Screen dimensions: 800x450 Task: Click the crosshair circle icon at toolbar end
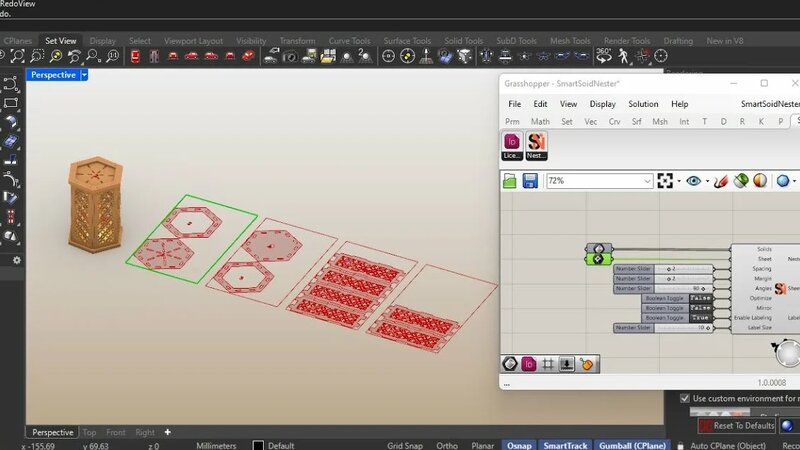point(661,56)
